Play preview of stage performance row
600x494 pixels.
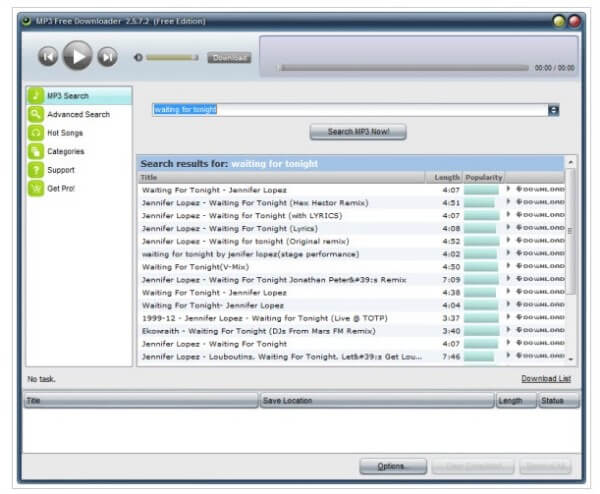coord(508,253)
